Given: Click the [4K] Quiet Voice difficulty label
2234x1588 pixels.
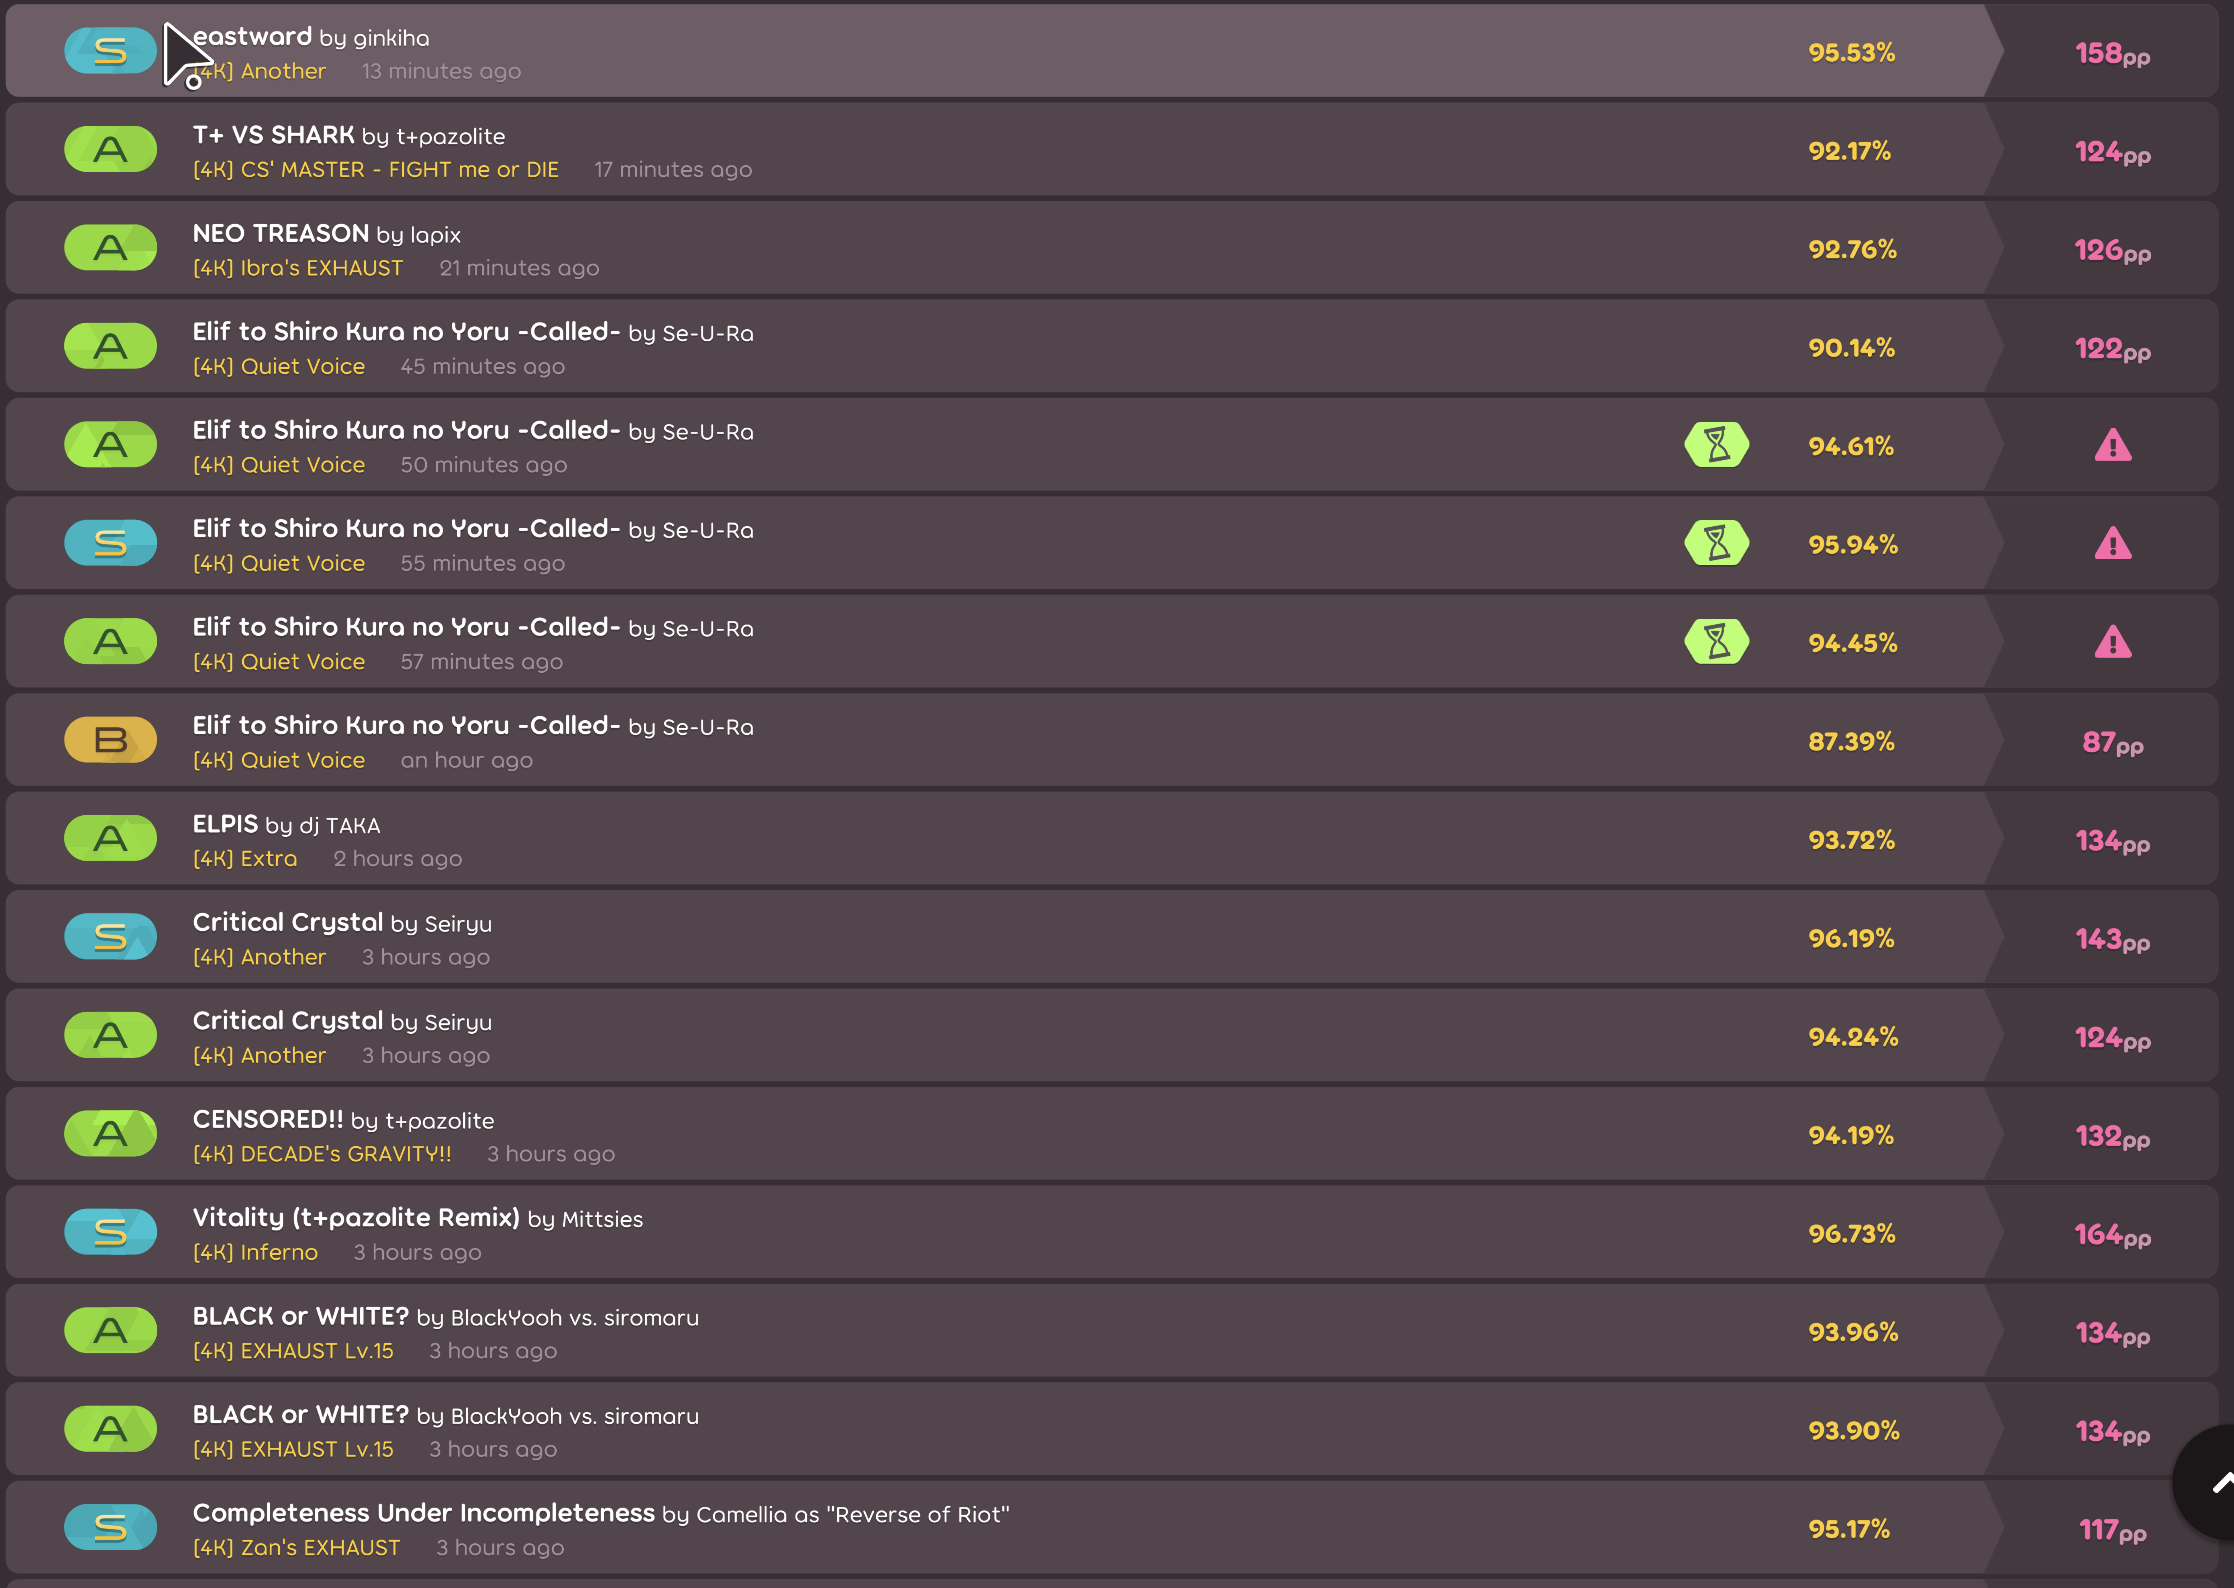Looking at the screenshot, I should pyautogui.click(x=279, y=366).
